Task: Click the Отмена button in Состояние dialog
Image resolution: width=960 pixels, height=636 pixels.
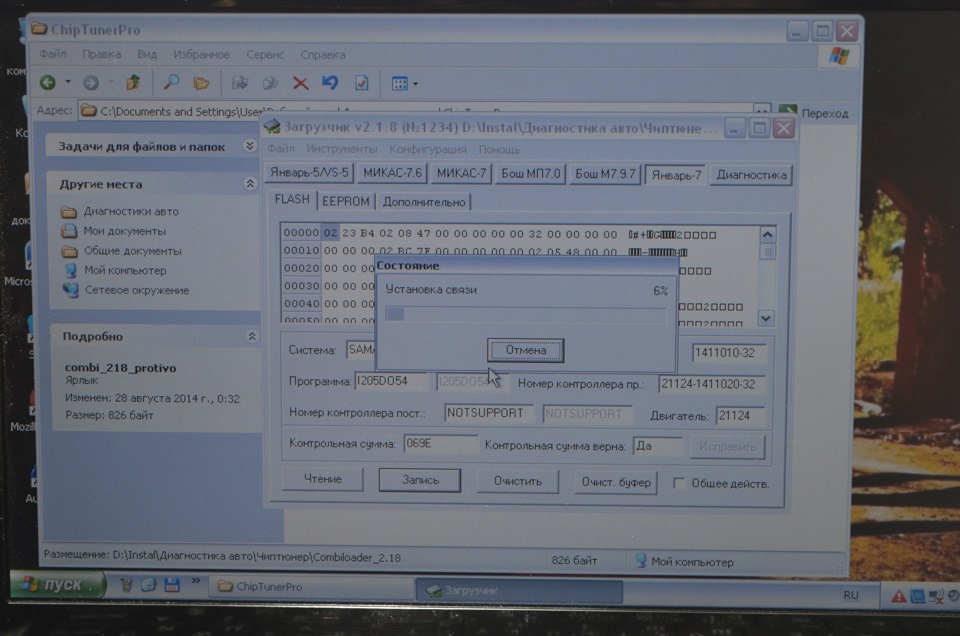Action: 525,350
